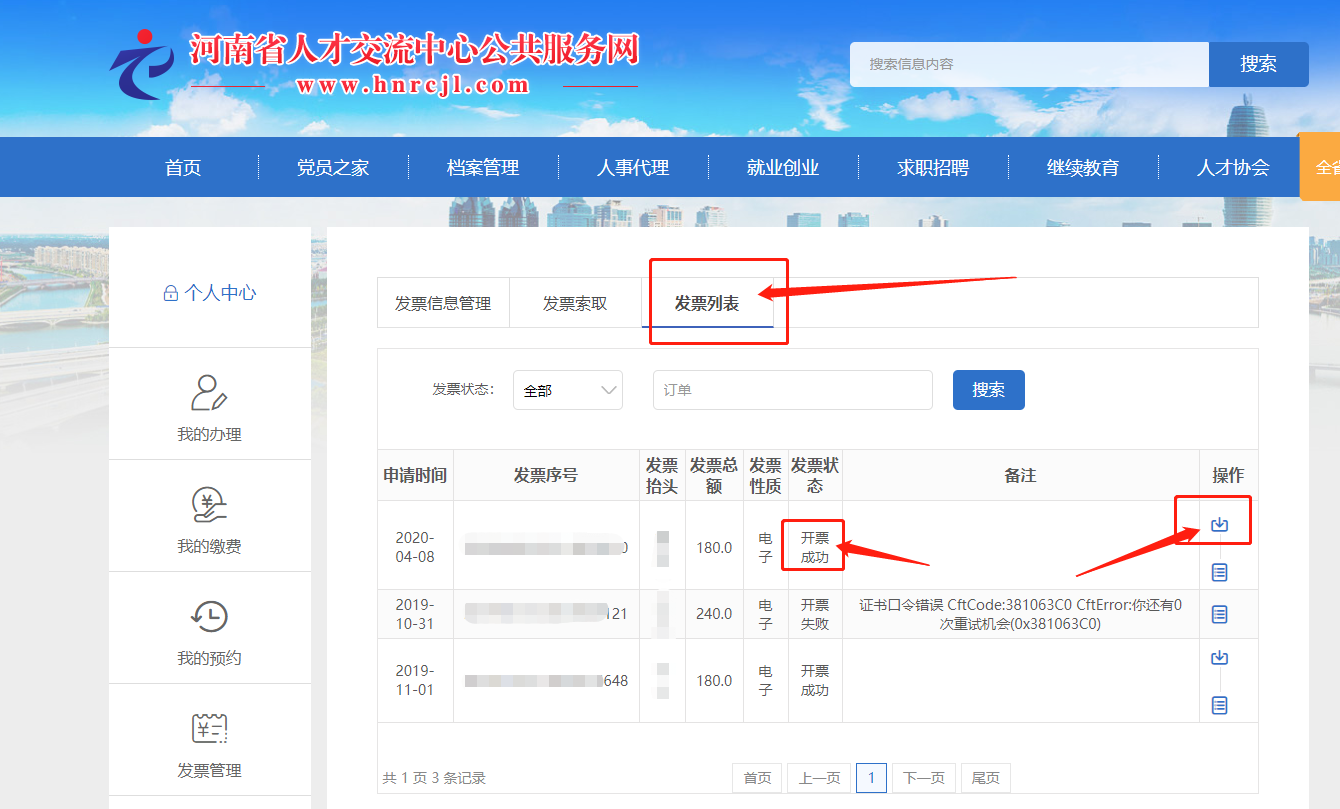1340x809 pixels.
Task: View details of the 2019-11-01 invoice
Action: (x=1219, y=705)
